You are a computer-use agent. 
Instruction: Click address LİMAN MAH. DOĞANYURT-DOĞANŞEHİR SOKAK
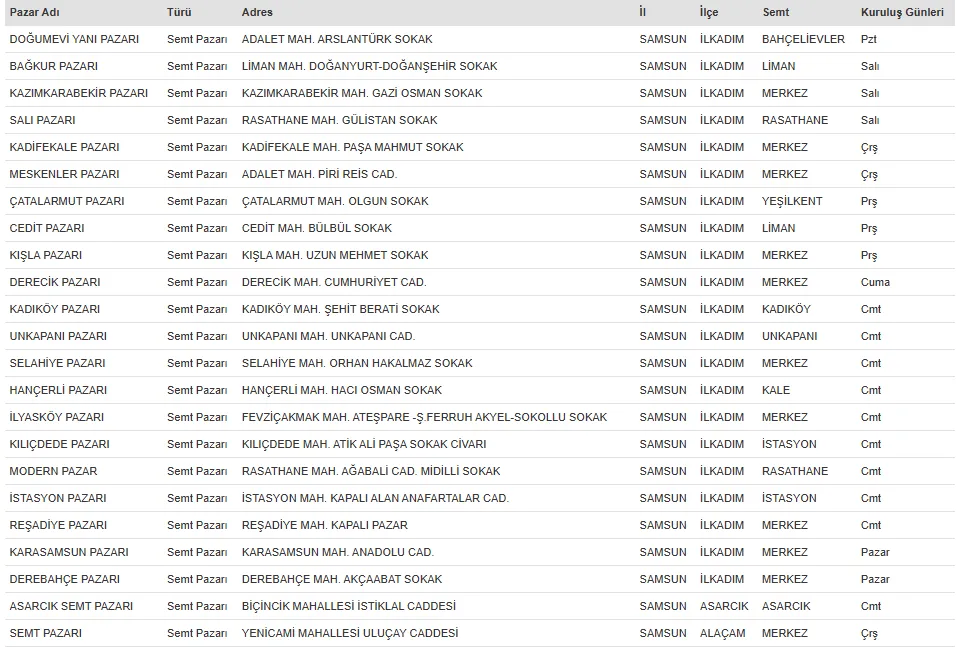(369, 66)
